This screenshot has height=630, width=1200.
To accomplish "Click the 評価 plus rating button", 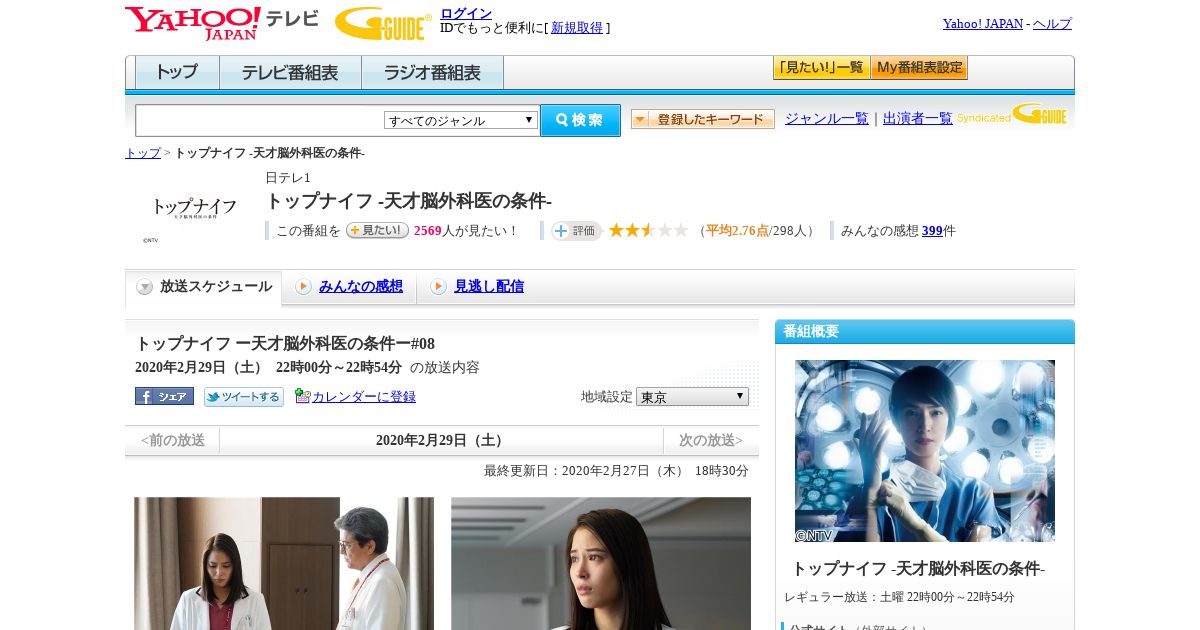I will (576, 231).
